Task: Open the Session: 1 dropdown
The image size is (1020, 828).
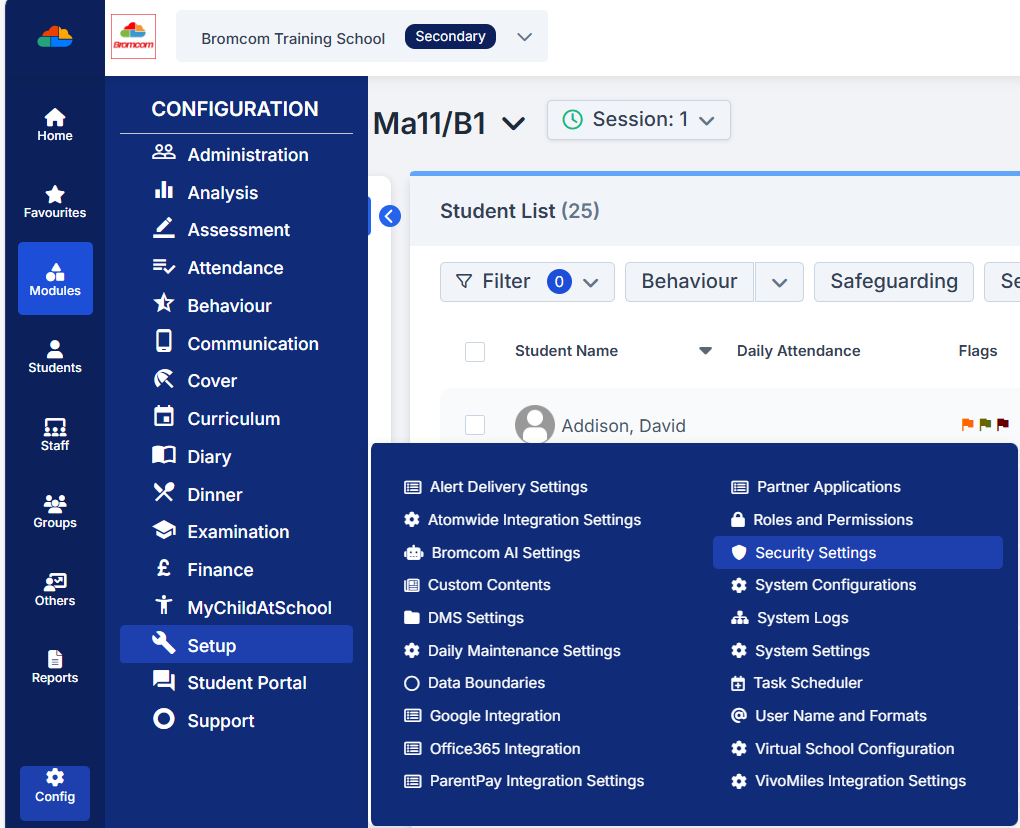Action: (x=638, y=119)
